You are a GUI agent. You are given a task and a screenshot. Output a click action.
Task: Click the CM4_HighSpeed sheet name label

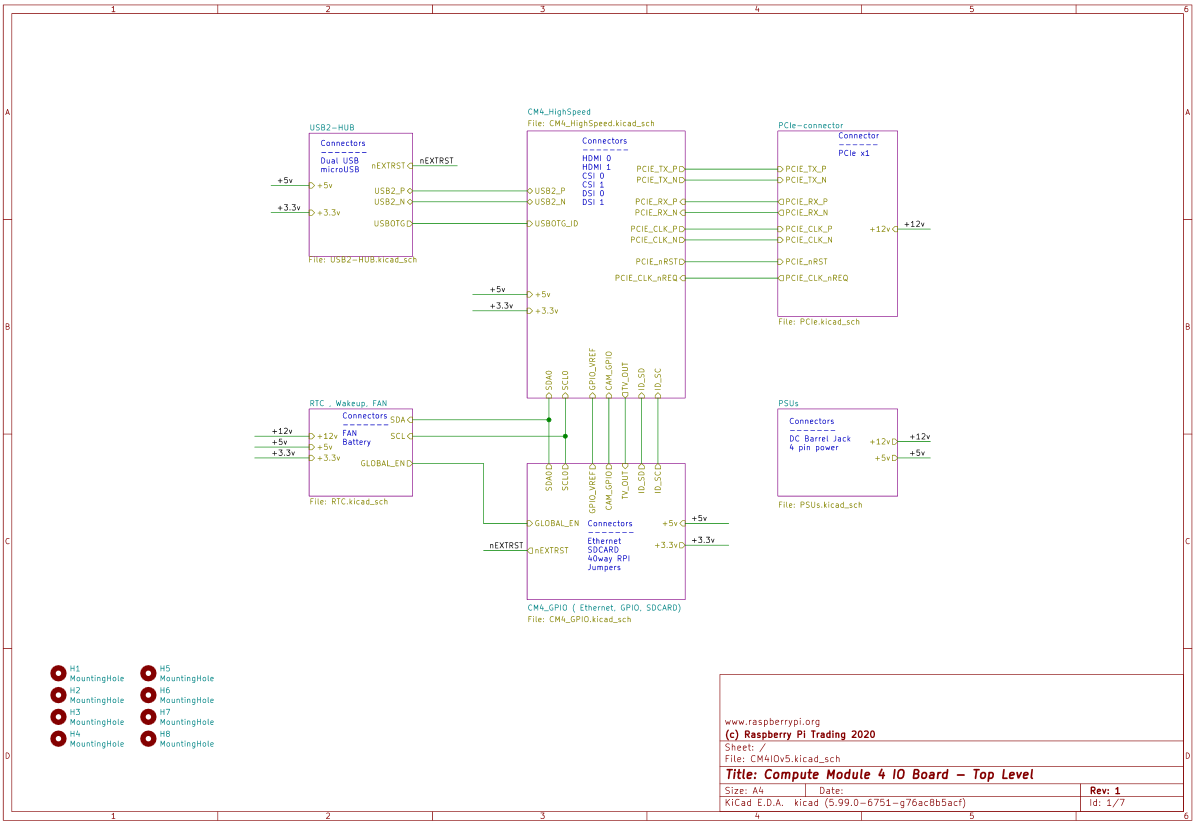coord(558,112)
